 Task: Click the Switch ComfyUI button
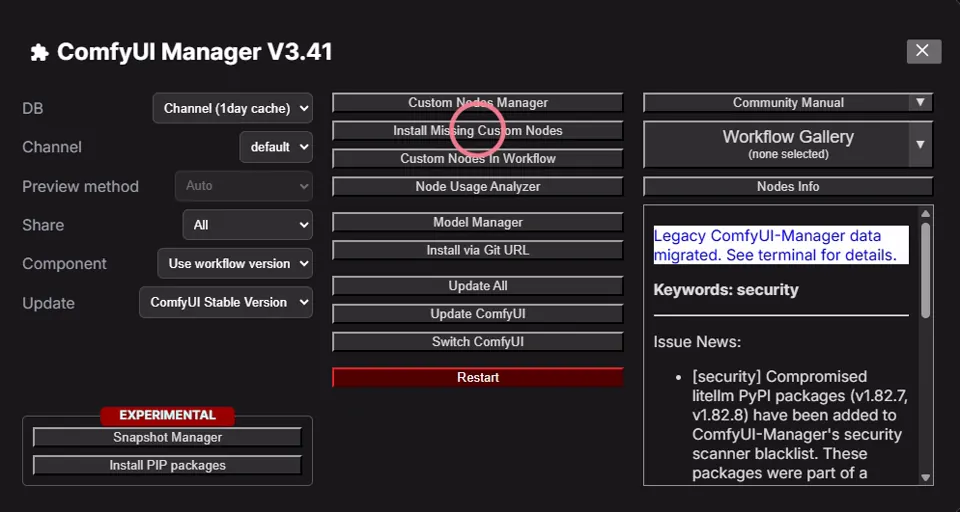coord(478,342)
